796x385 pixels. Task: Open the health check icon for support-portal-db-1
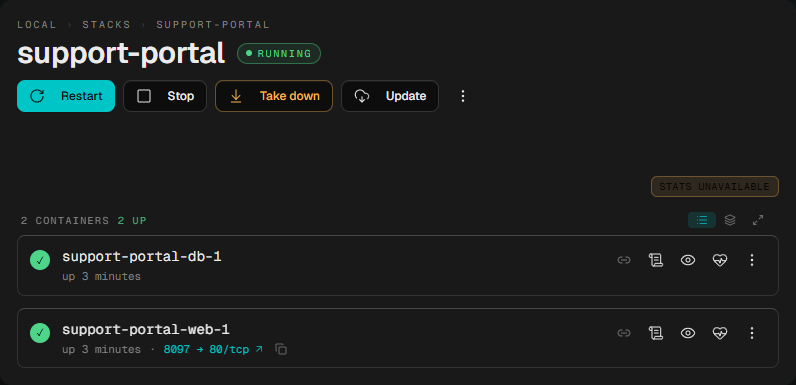(x=720, y=260)
